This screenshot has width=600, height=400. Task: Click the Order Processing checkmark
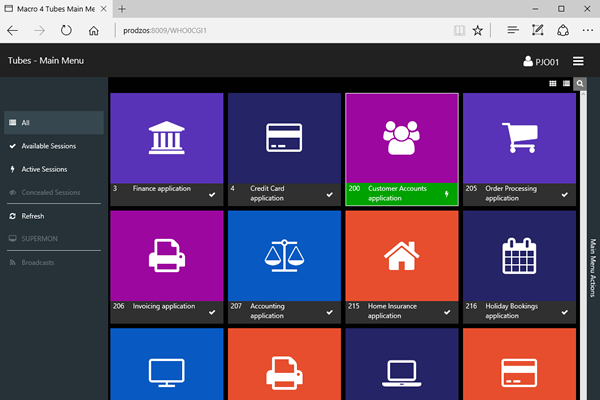click(x=564, y=195)
